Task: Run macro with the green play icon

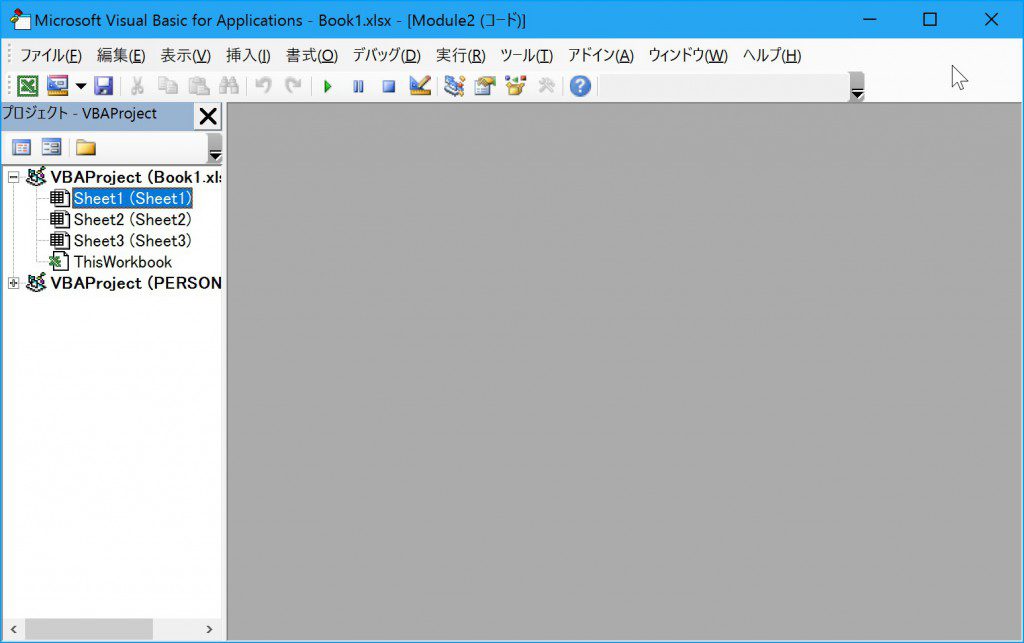Action: point(328,86)
